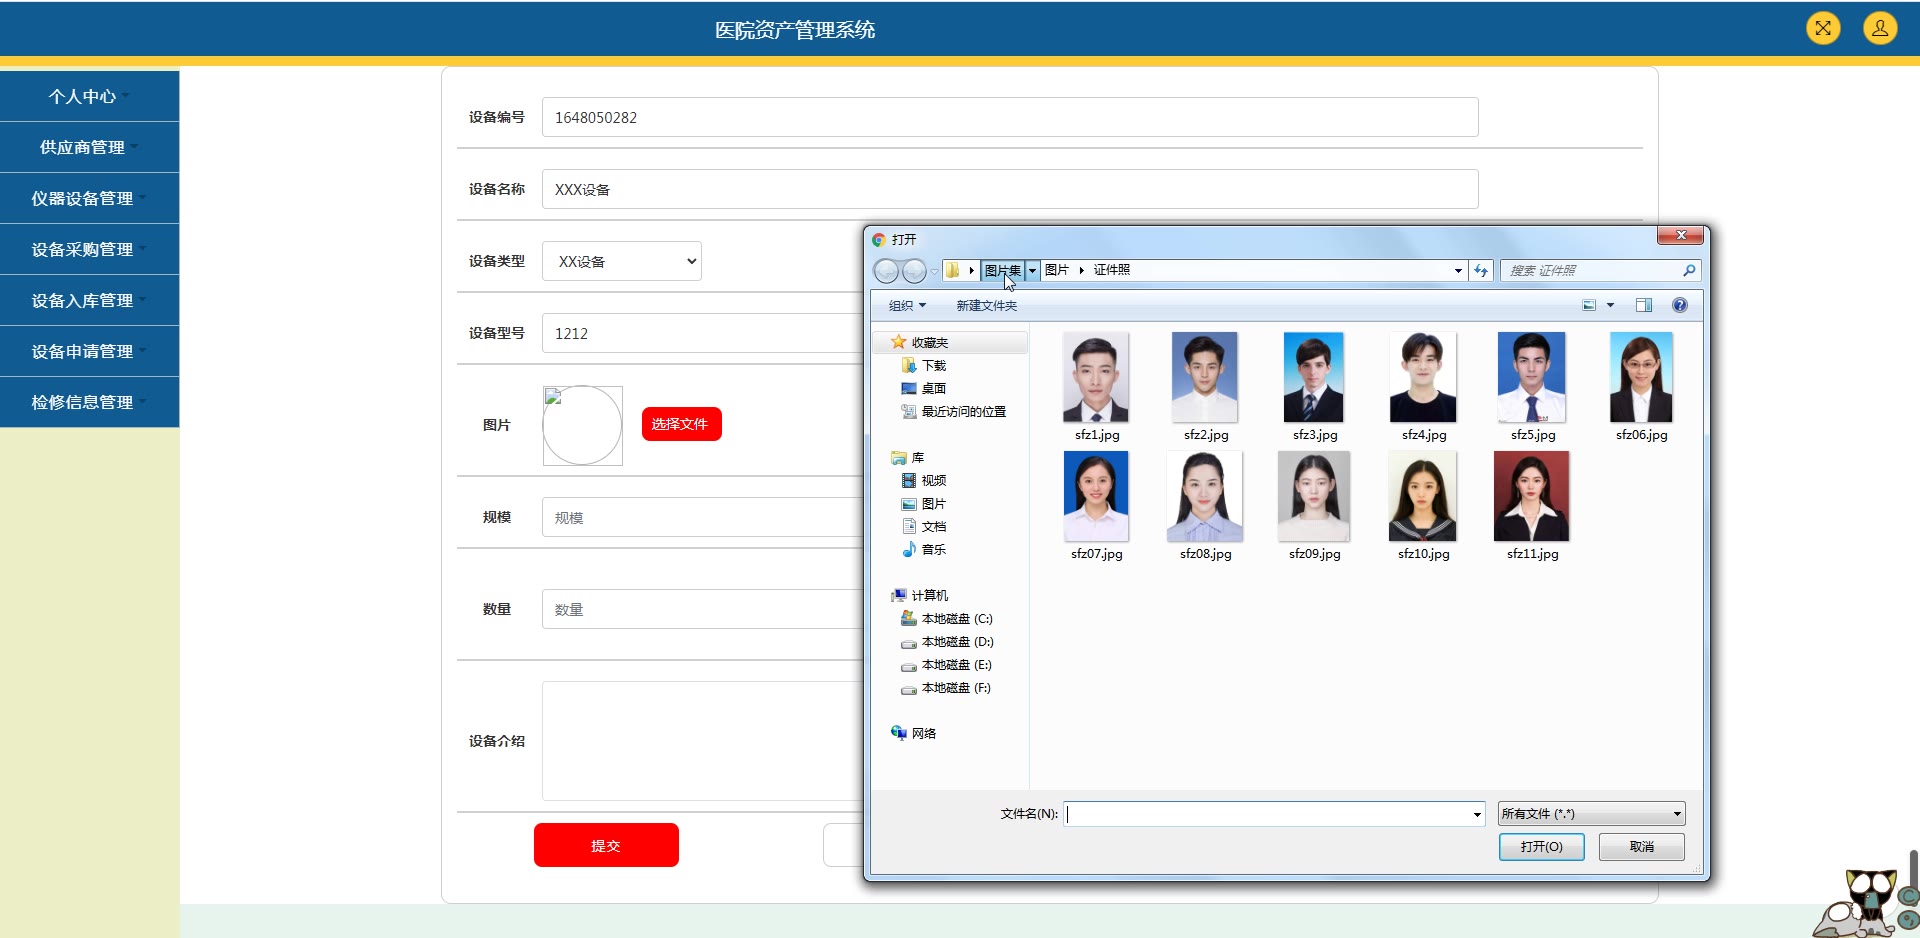This screenshot has width=1920, height=938.
Task: Select the sfz1.jpg thumbnail
Action: click(1096, 377)
